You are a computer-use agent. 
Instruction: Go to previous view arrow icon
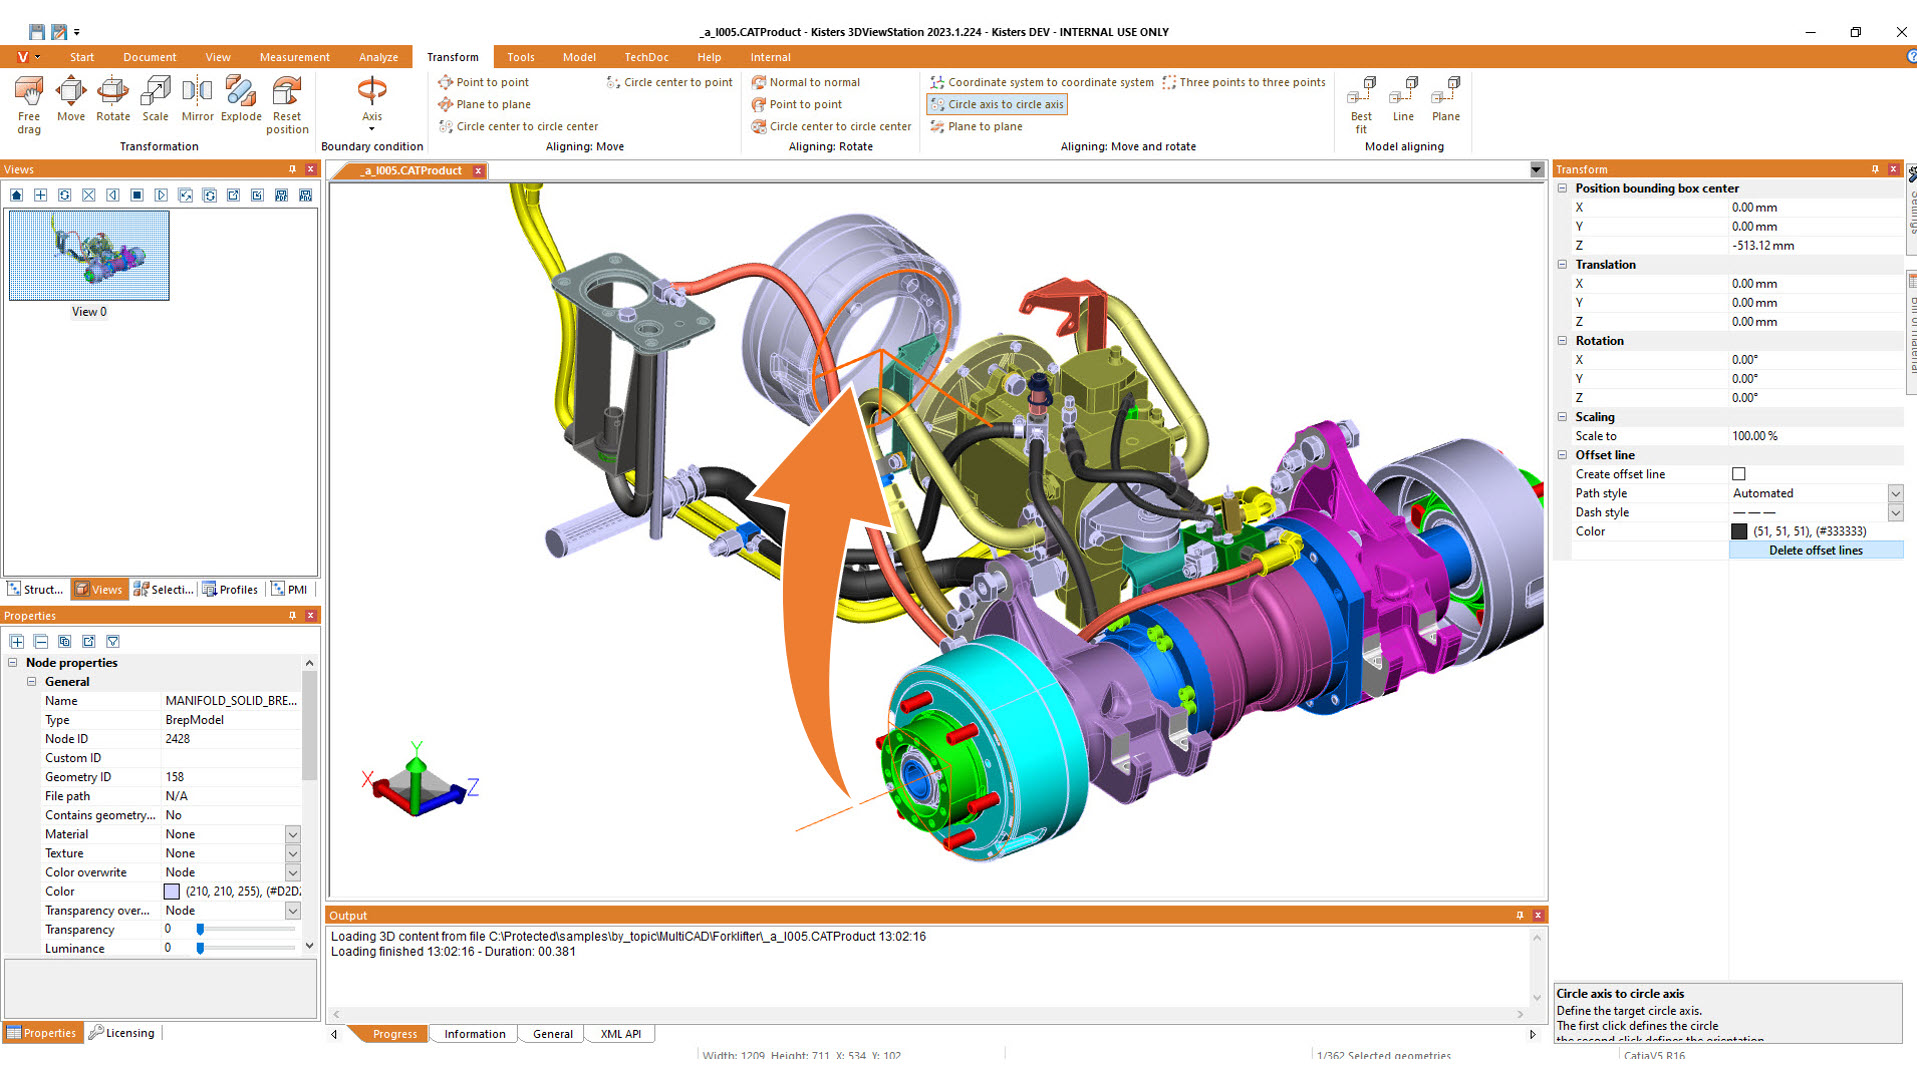click(113, 195)
